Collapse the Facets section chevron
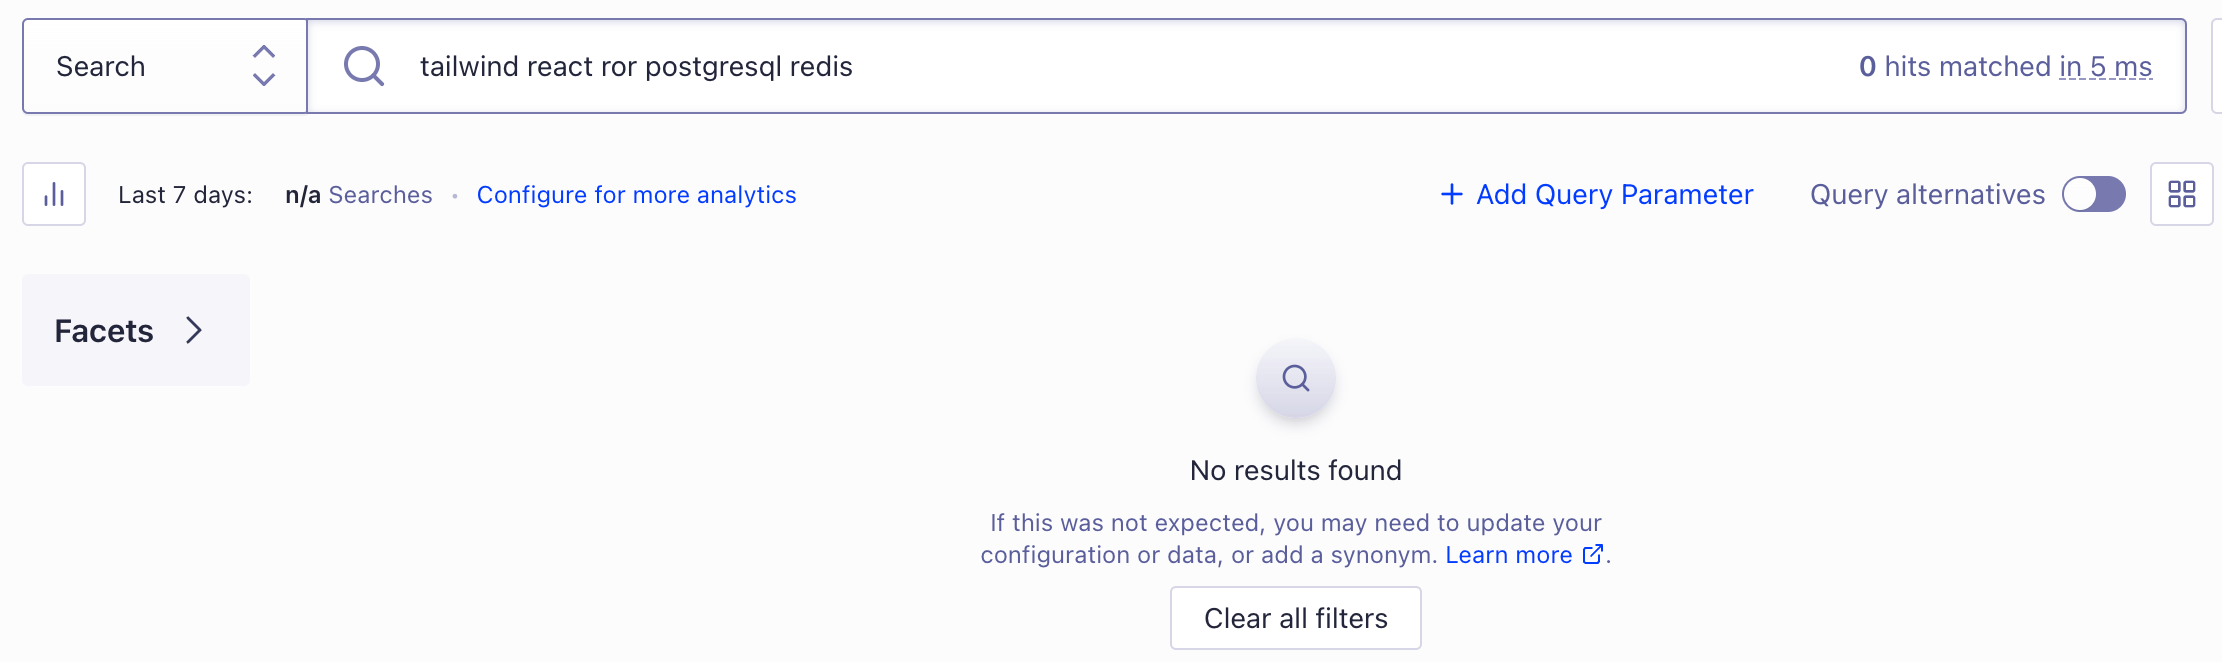Viewport: 2222px width, 662px height. tap(193, 330)
